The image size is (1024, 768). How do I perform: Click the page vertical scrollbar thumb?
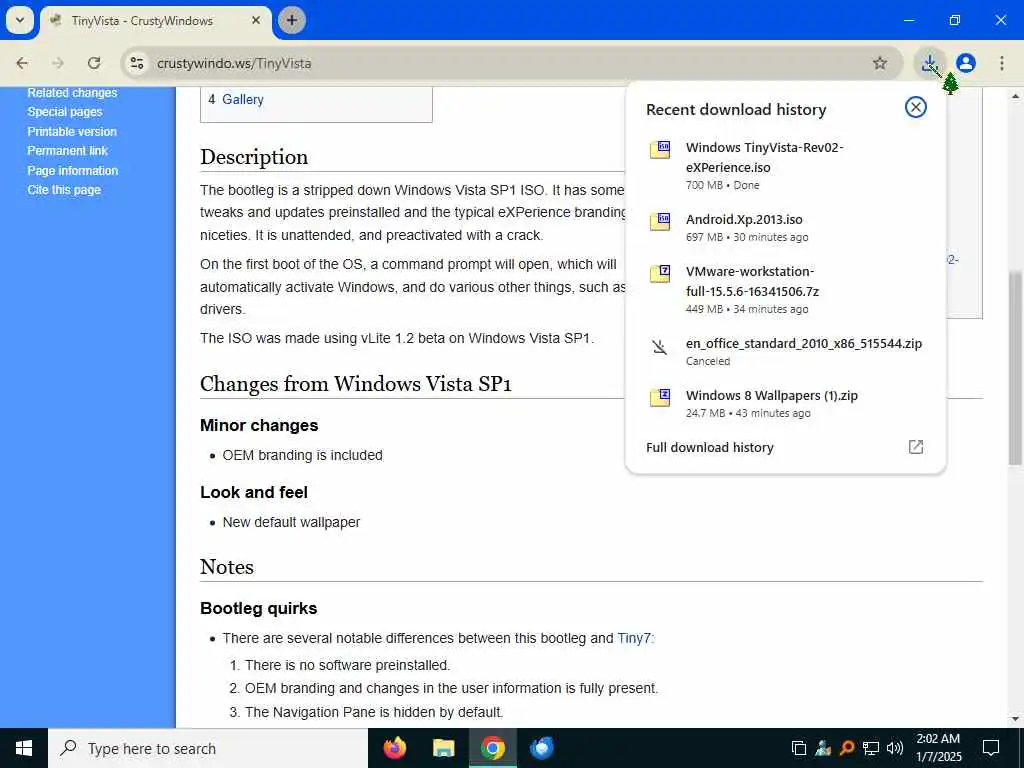1015,368
